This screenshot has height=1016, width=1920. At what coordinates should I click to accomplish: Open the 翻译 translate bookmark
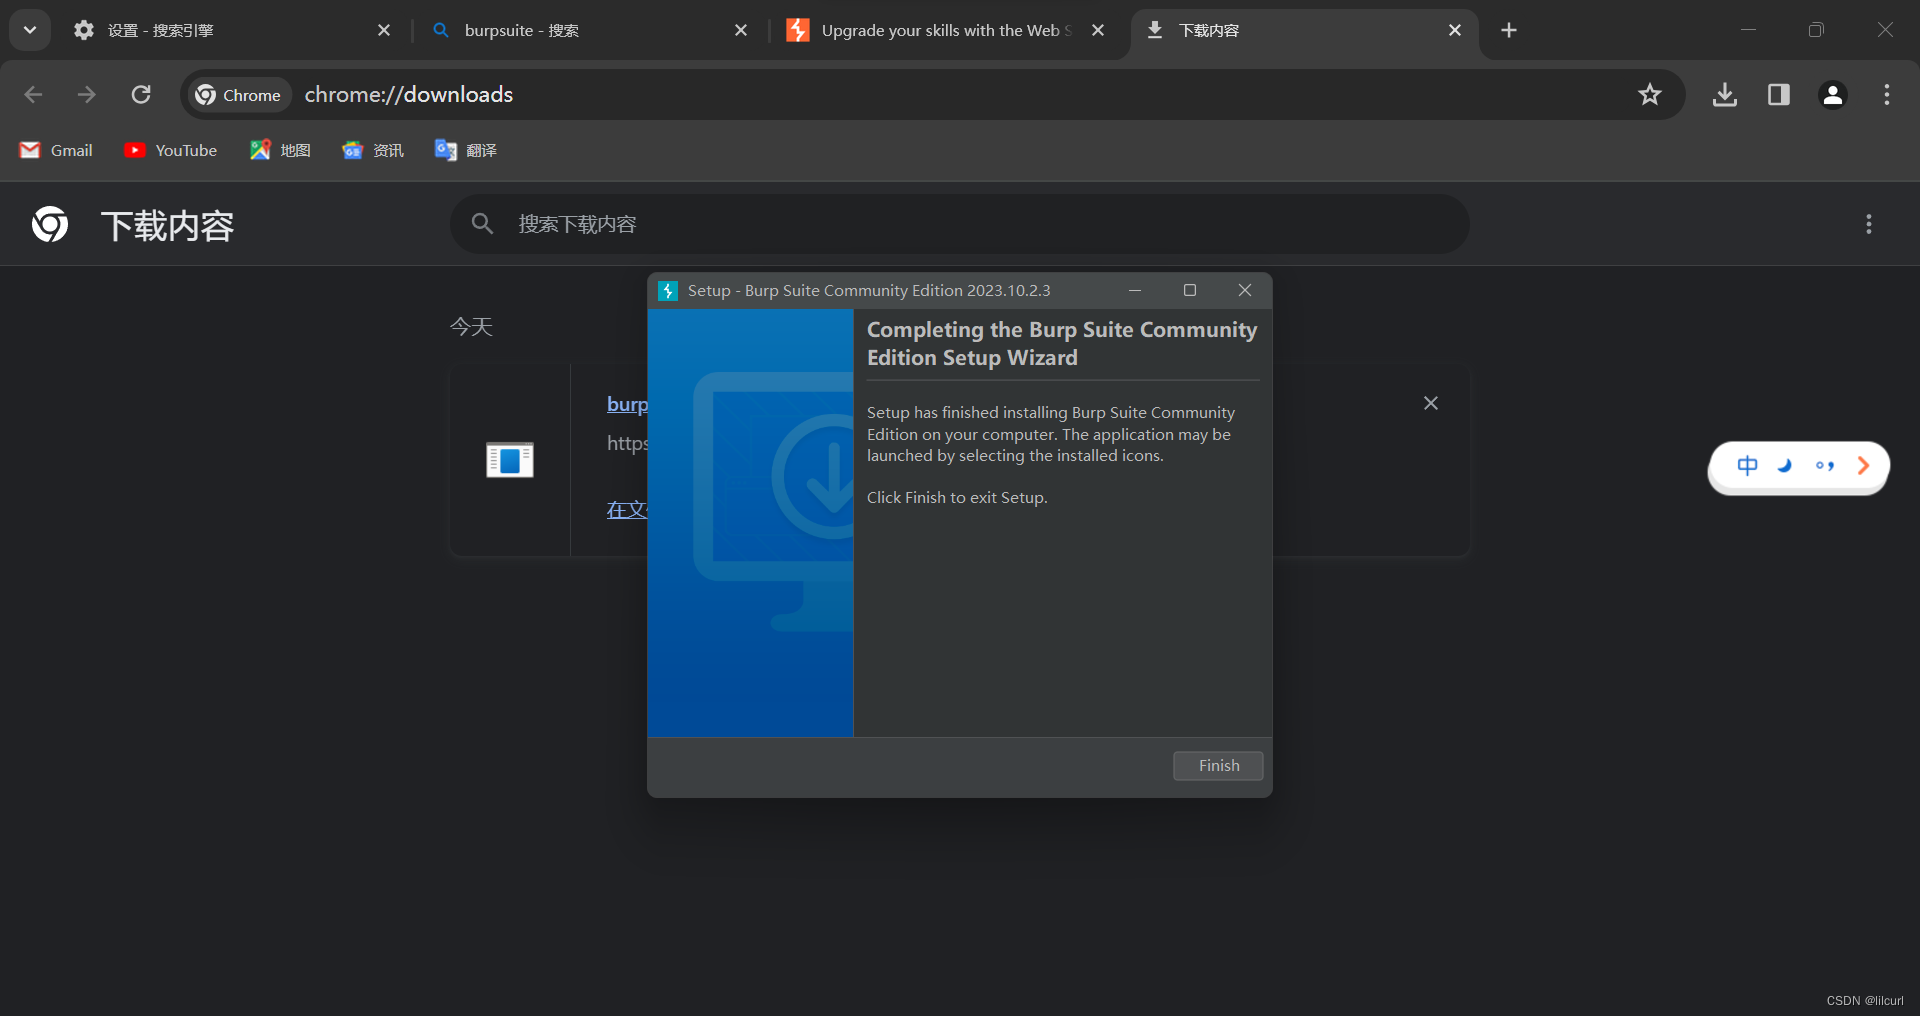point(466,150)
